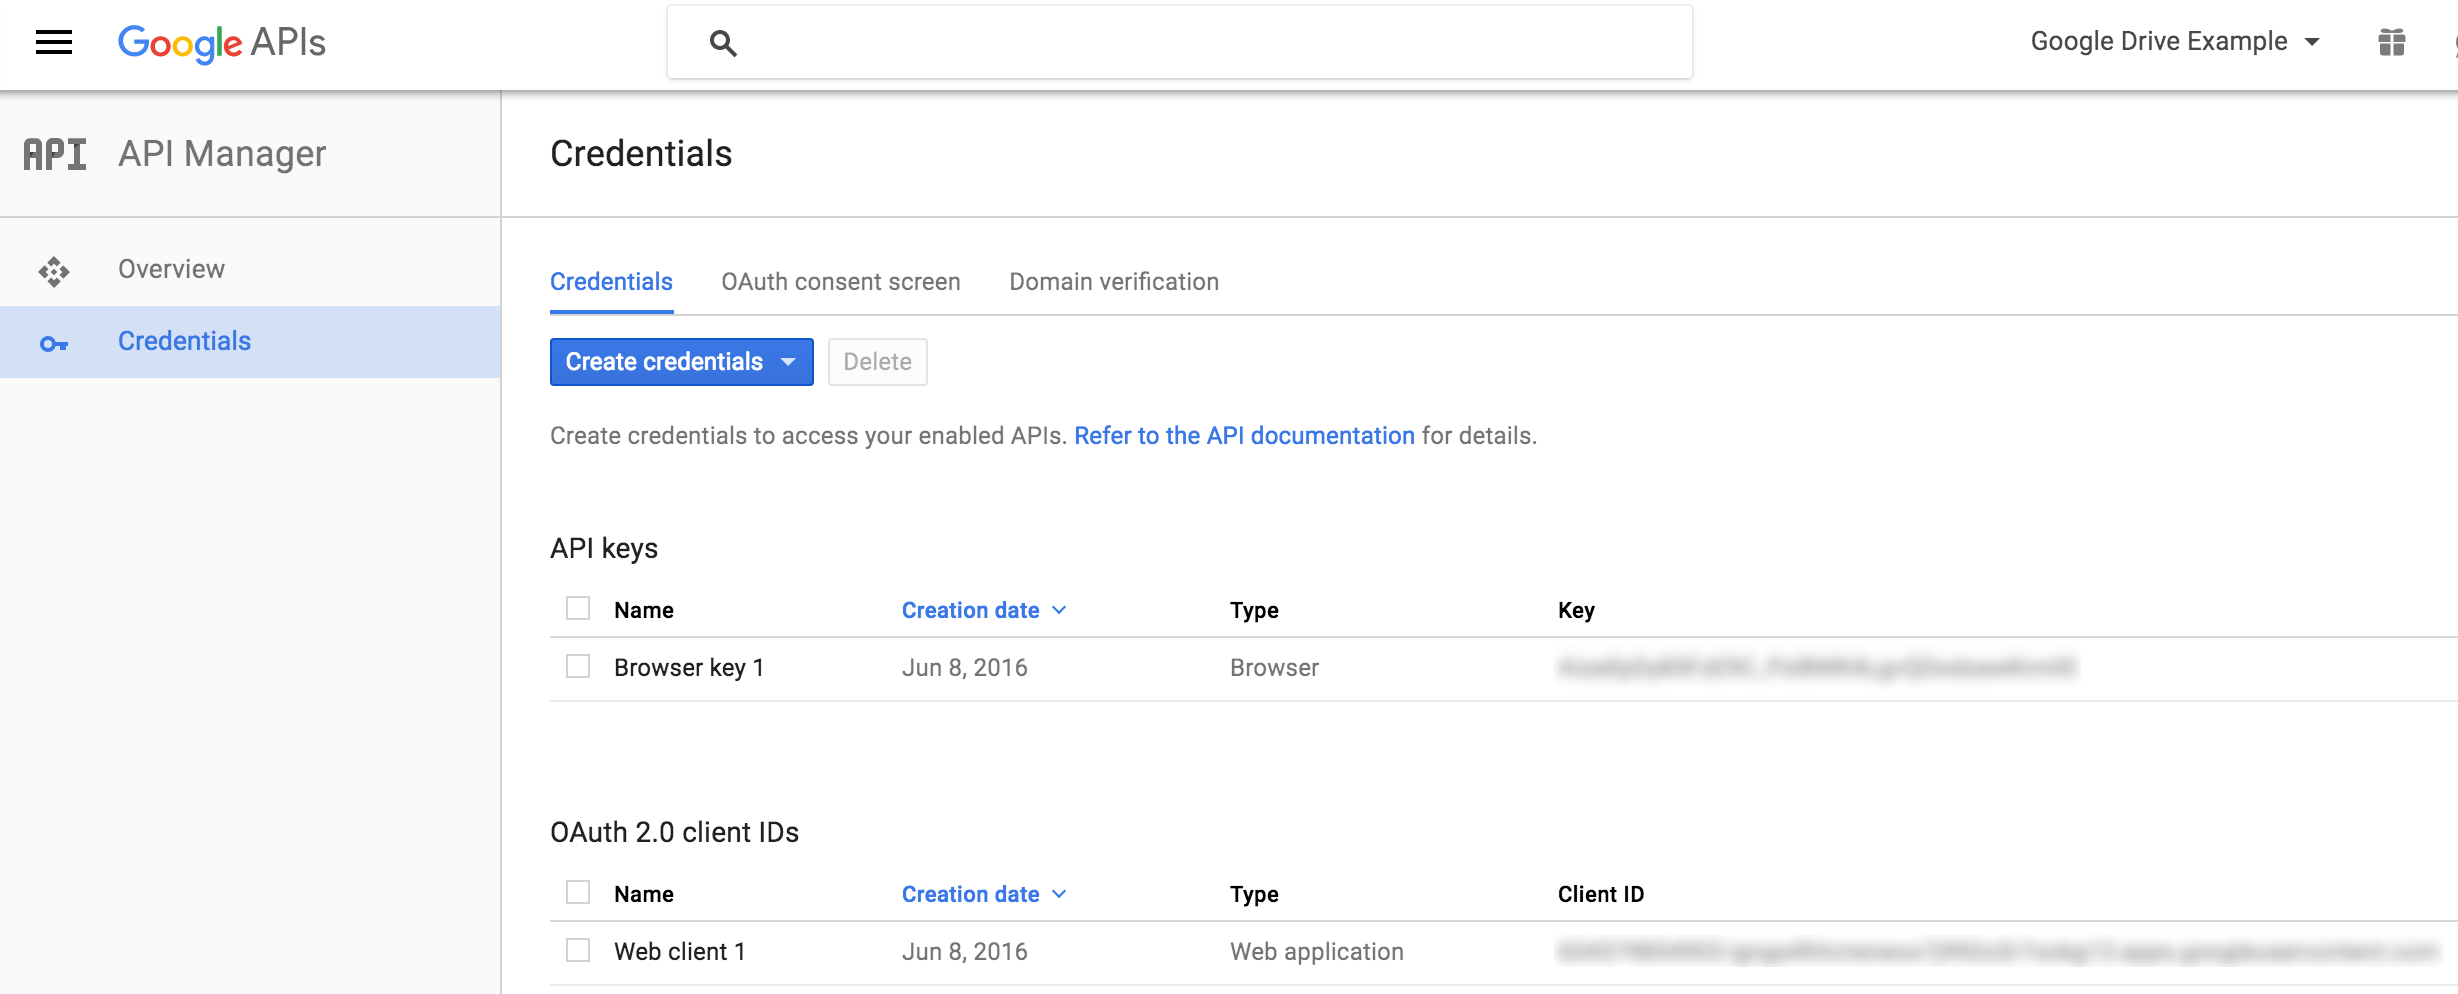
Task: Switch to the OAuth consent screen tab
Action: coord(841,281)
